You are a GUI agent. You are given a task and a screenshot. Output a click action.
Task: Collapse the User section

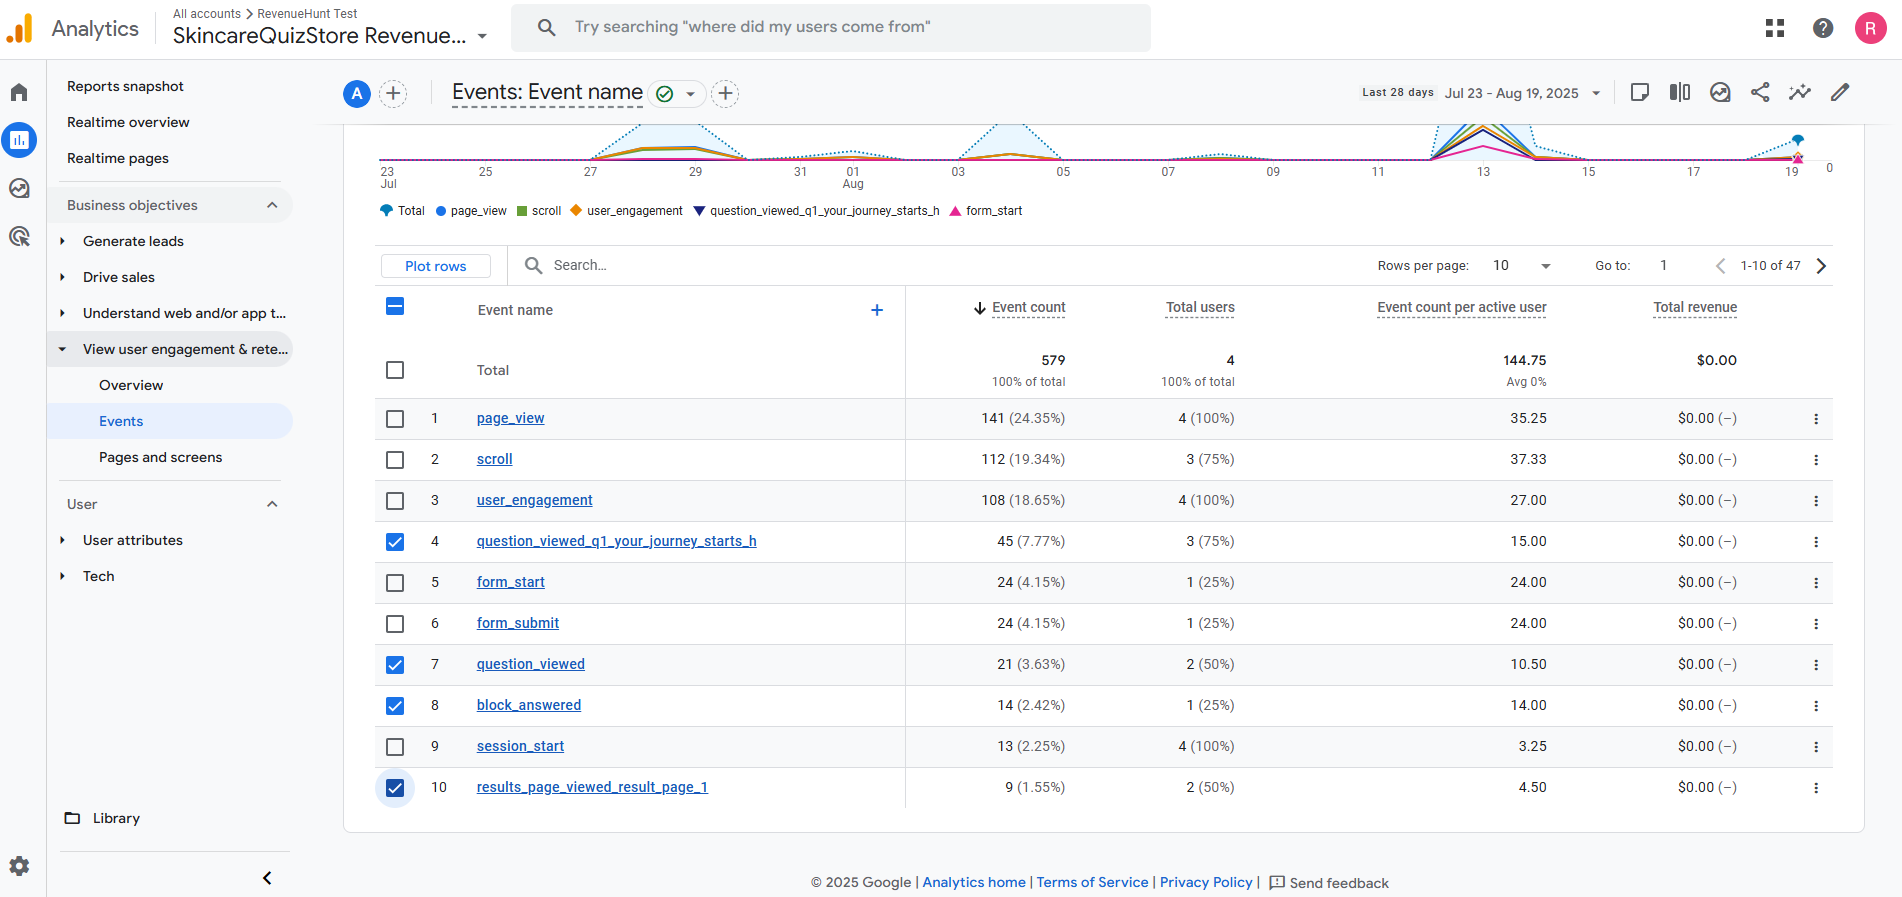(272, 504)
